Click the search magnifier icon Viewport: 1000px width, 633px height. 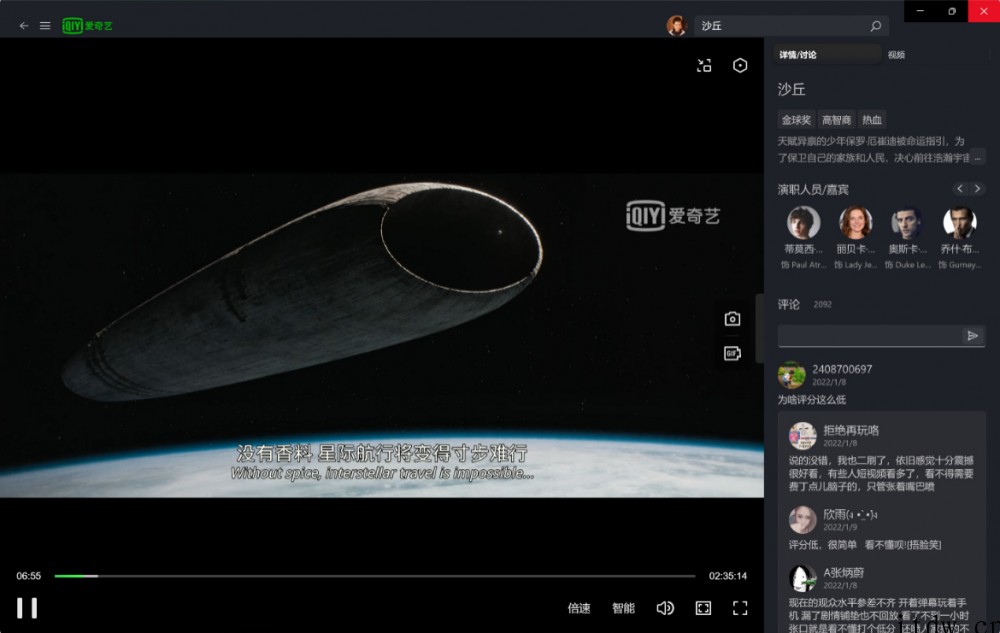click(876, 25)
